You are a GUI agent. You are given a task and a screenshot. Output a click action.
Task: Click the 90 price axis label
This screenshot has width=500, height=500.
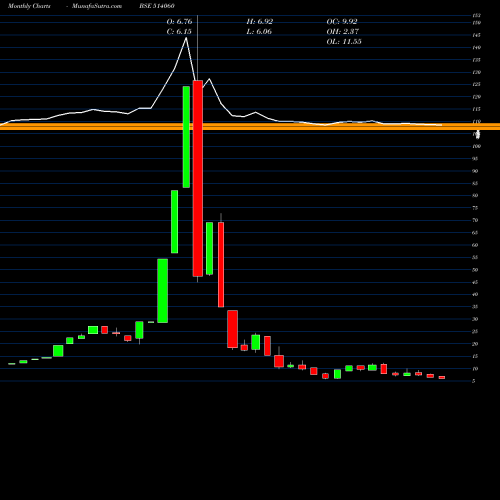click(x=475, y=171)
